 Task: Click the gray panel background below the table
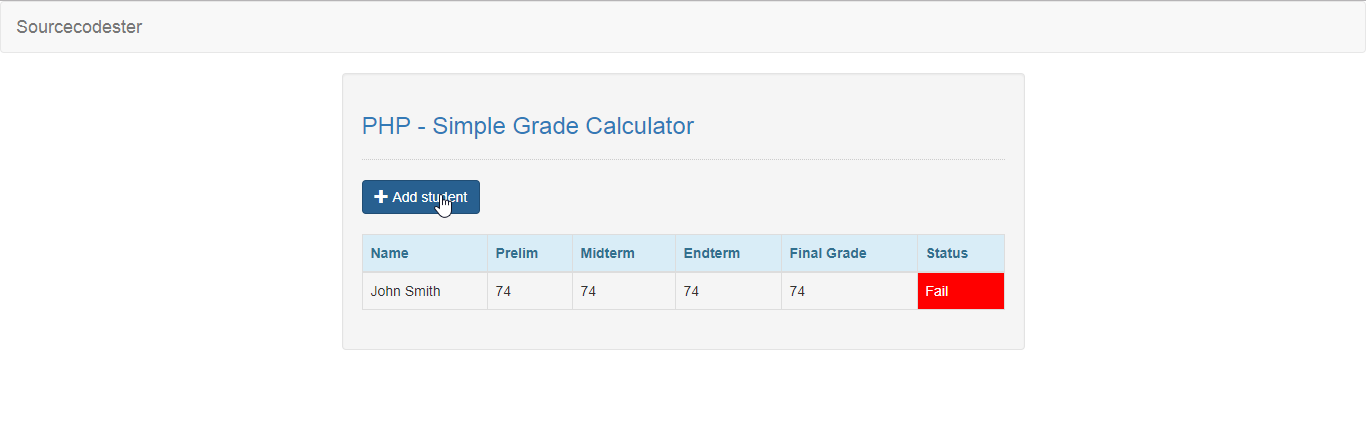click(683, 329)
